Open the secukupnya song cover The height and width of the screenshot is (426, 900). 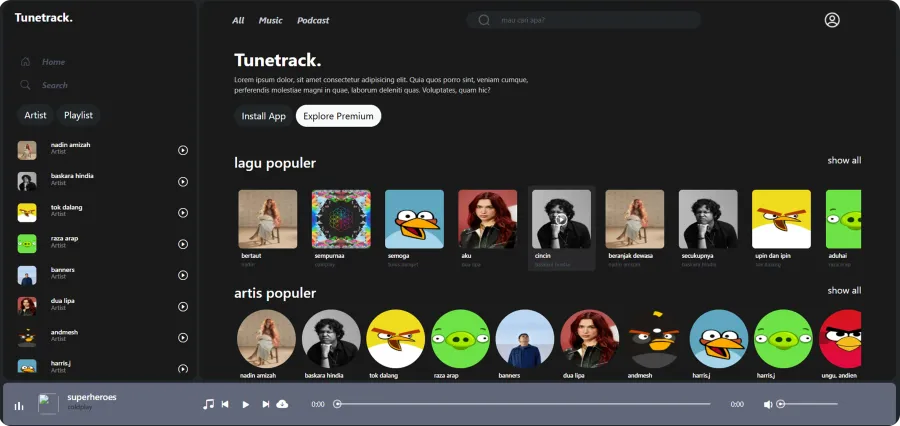click(708, 219)
